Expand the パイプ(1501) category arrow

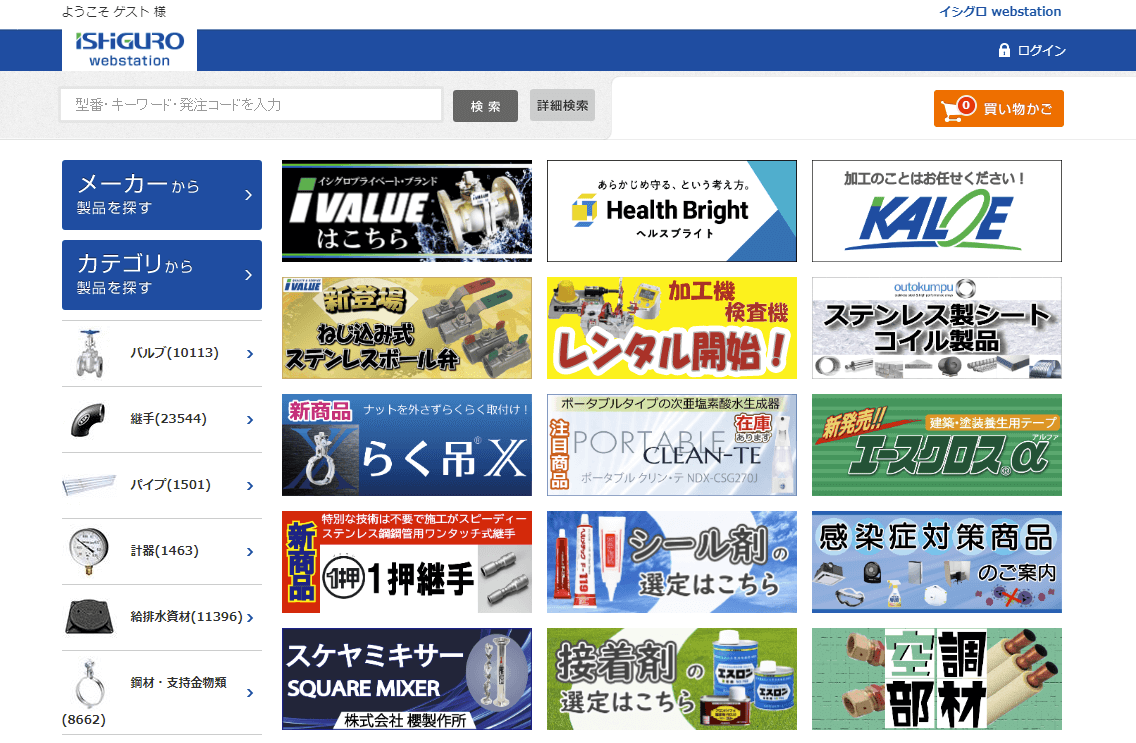(250, 486)
